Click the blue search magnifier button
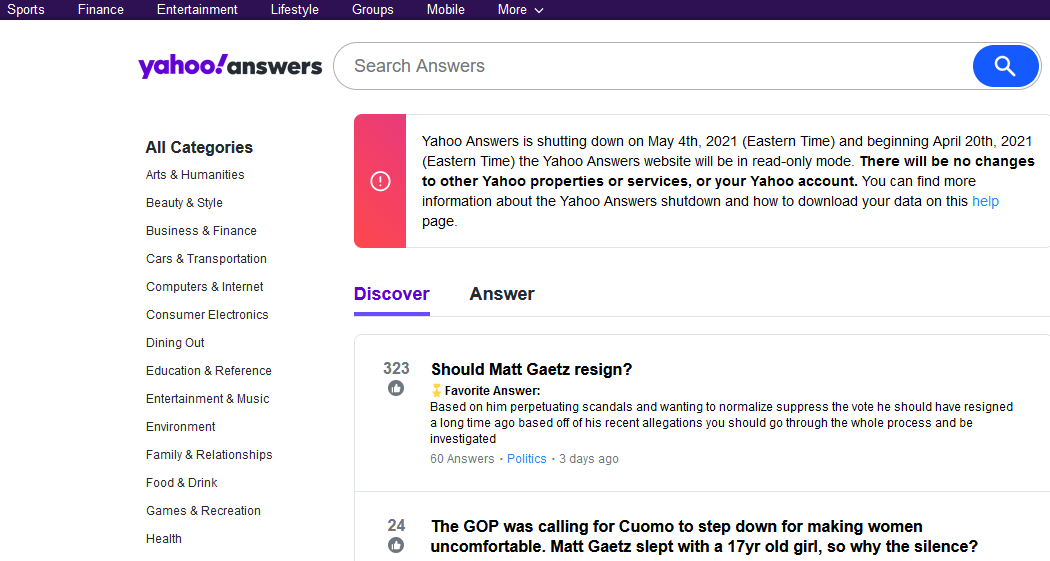 tap(1005, 66)
